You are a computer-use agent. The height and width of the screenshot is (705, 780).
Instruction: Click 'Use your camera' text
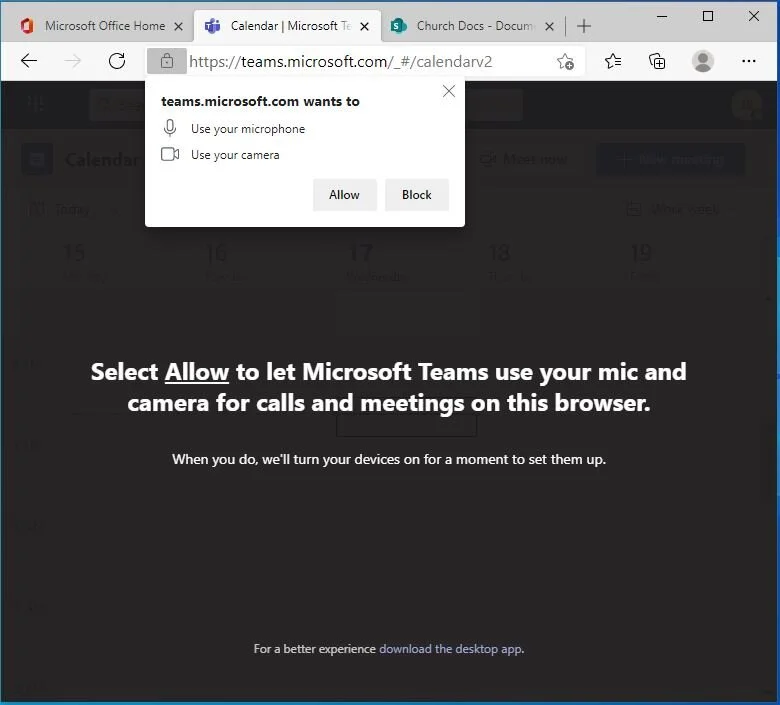coord(235,155)
